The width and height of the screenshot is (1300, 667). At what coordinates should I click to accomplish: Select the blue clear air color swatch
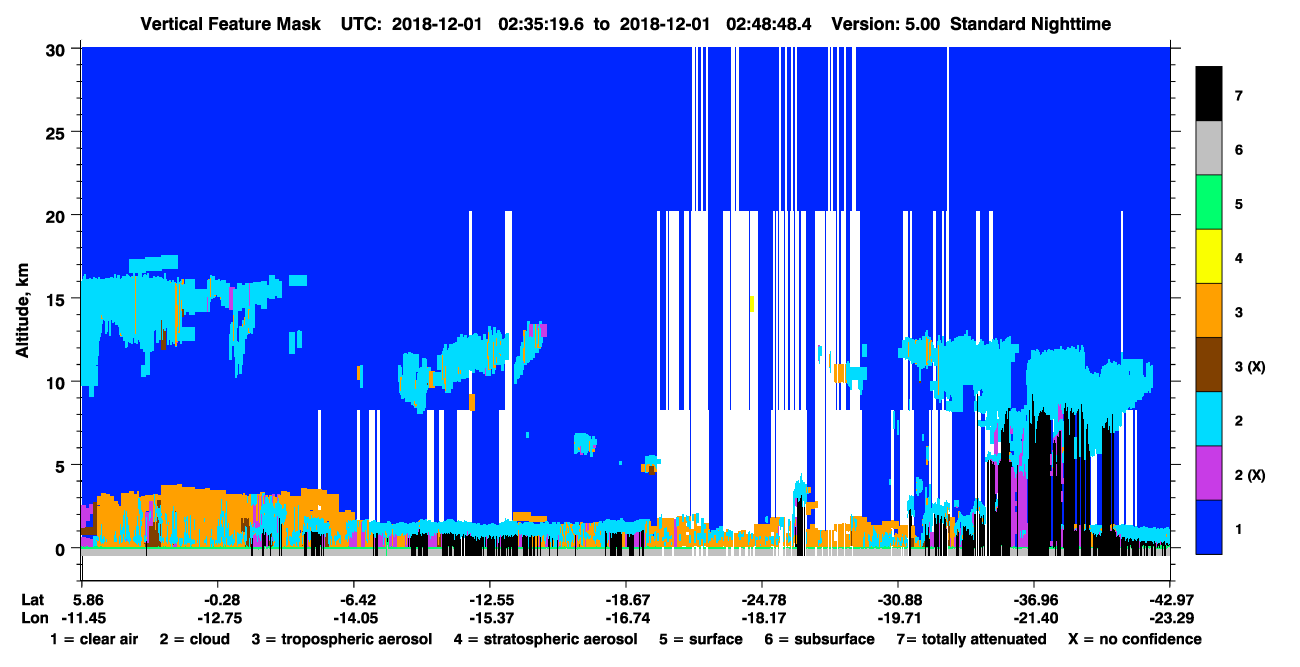pyautogui.click(x=1209, y=528)
